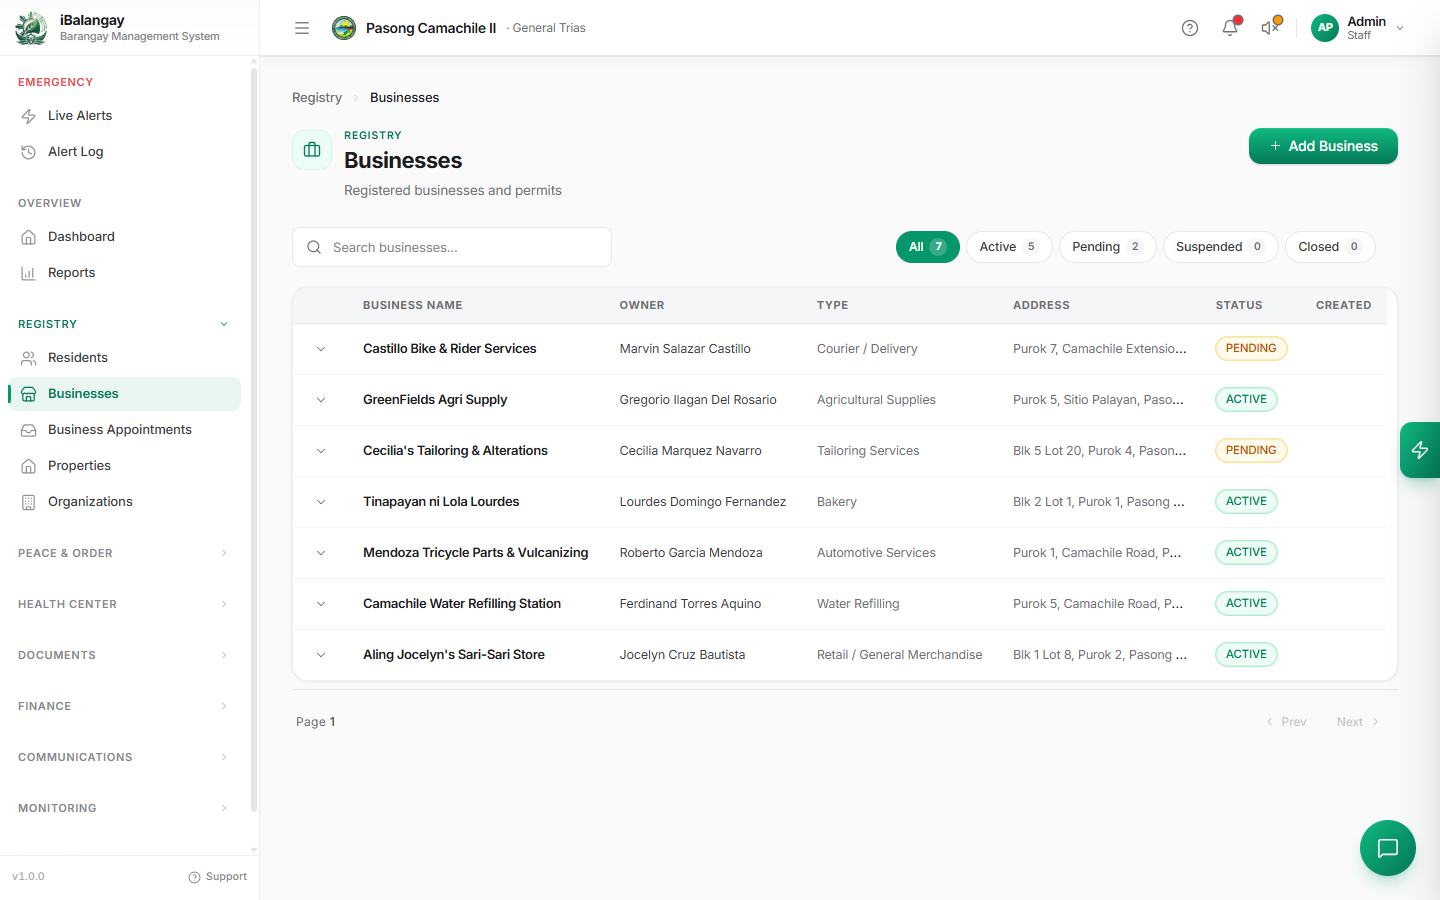Open Reports page
The height and width of the screenshot is (900, 1440).
pos(124,273)
